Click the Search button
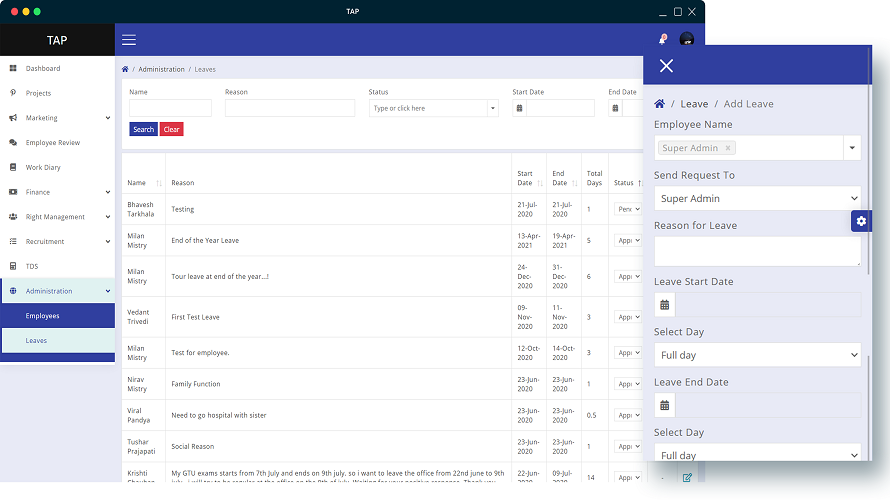Viewport: 890px width, 500px height. (x=144, y=129)
